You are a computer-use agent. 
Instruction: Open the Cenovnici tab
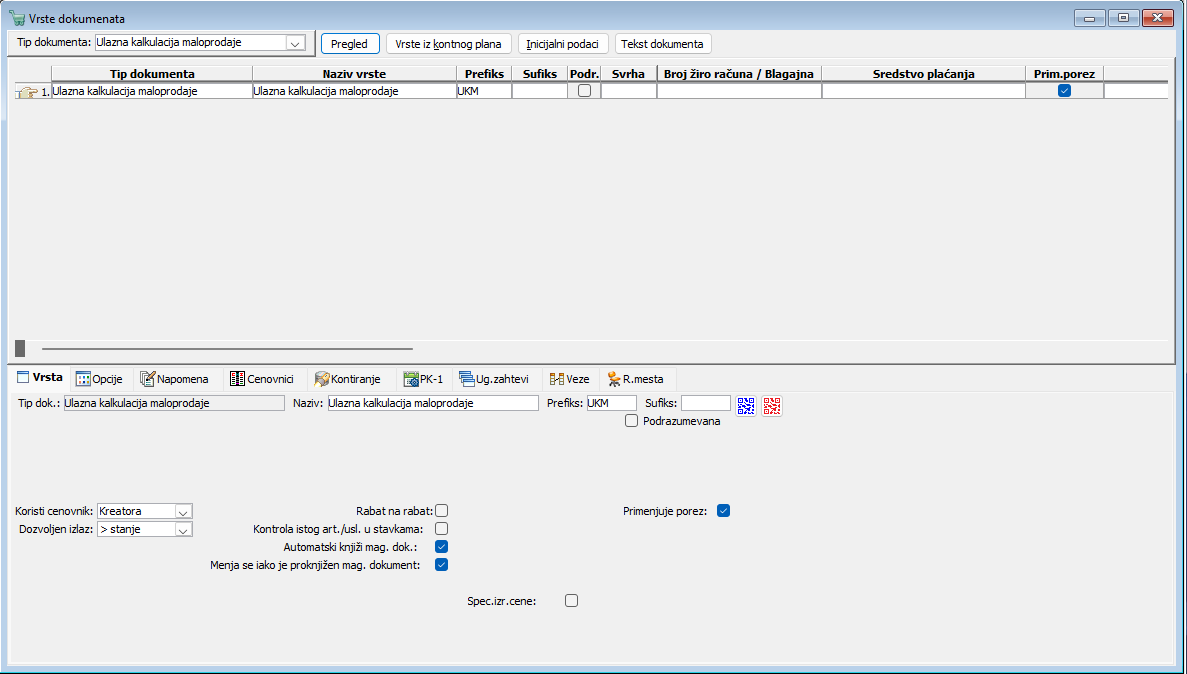point(262,379)
